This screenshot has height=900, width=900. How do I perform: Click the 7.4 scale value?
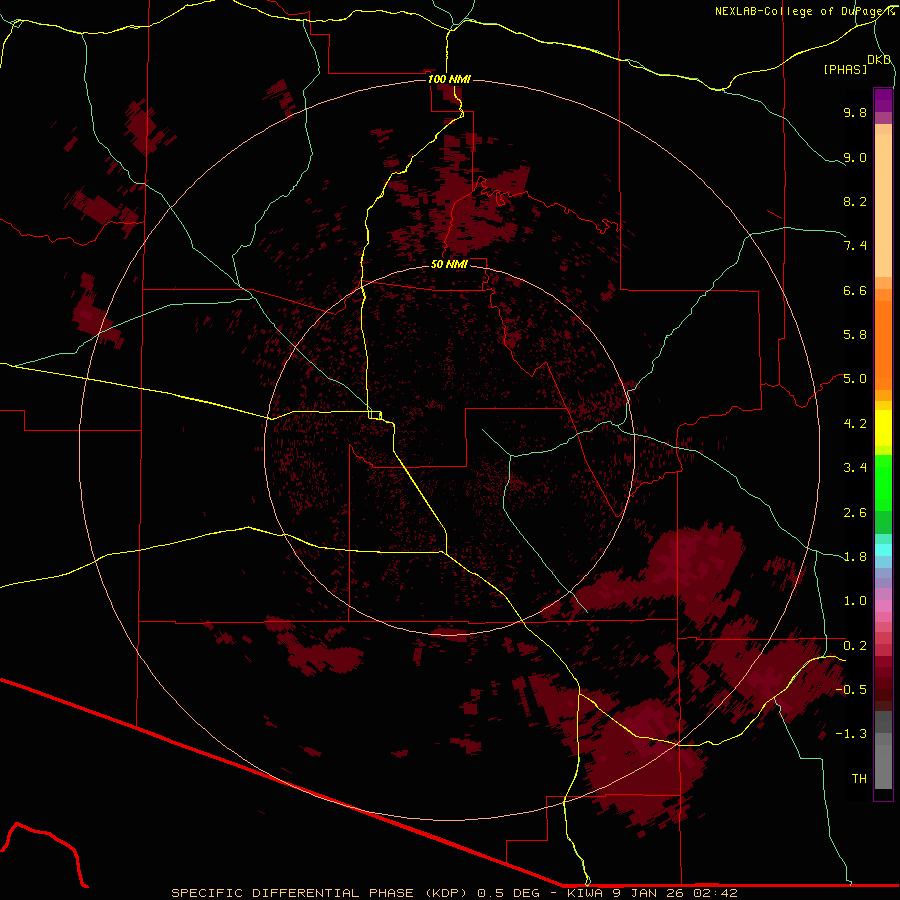855,246
